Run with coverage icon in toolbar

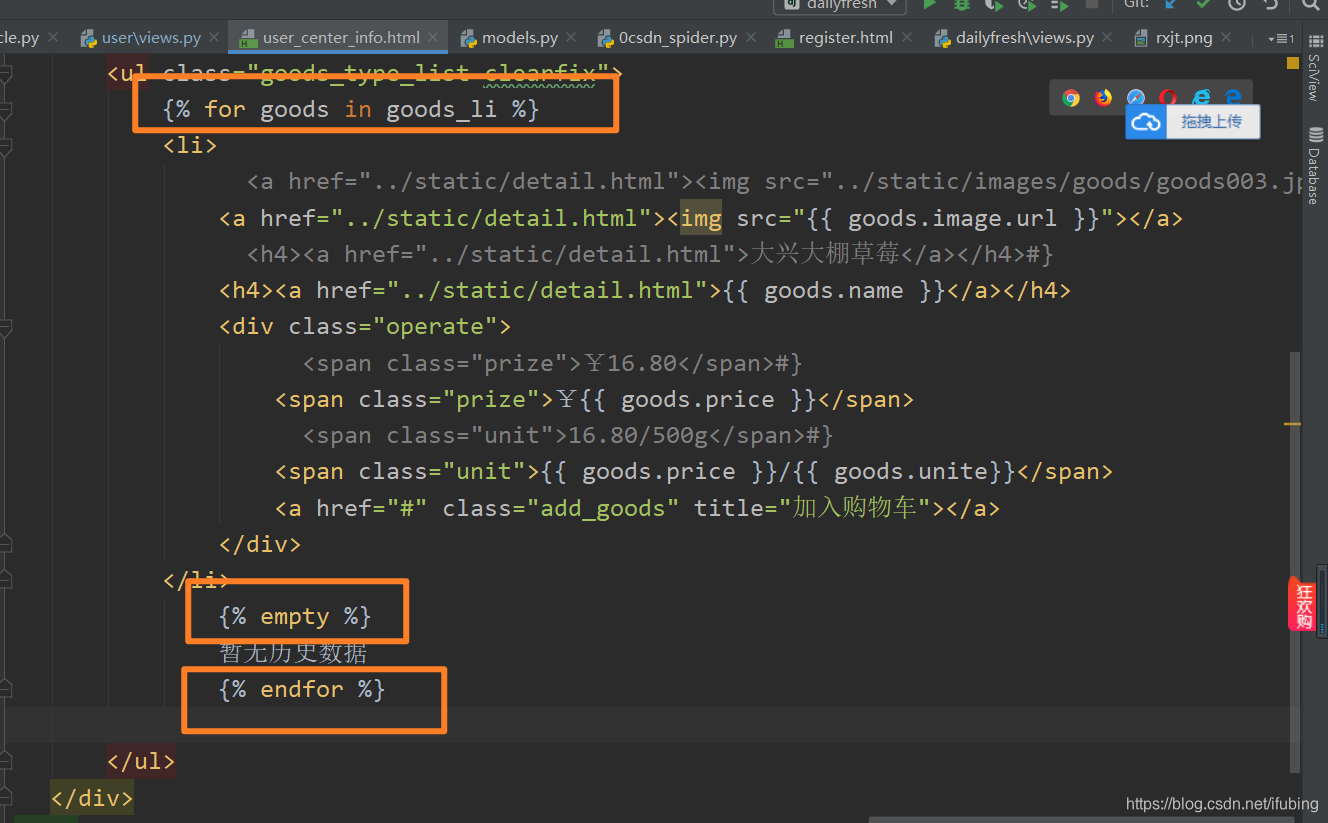(994, 5)
